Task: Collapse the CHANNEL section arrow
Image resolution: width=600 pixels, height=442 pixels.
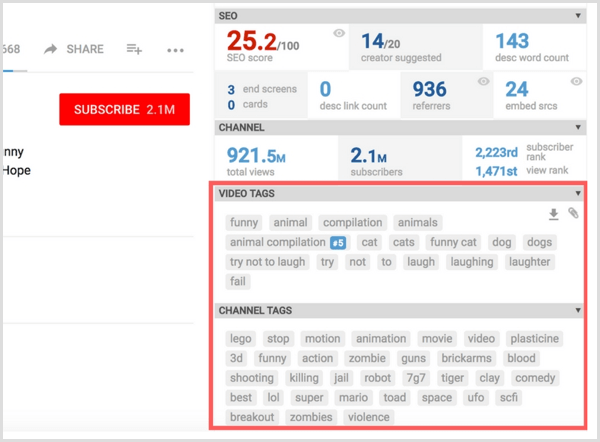Action: coord(578,127)
